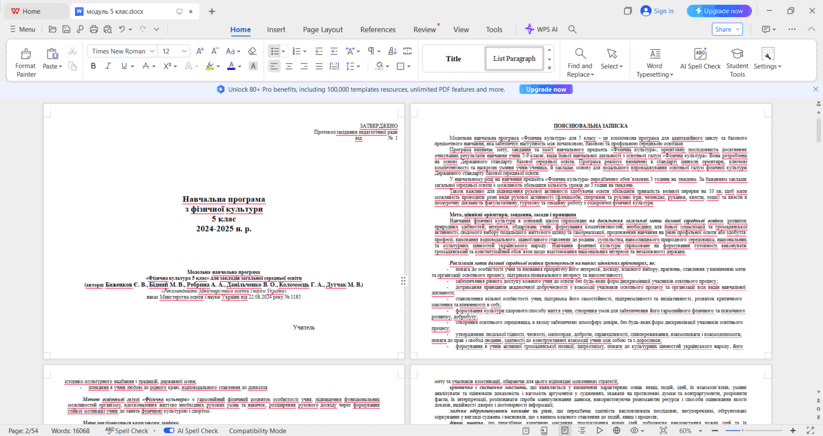The height and width of the screenshot is (436, 823).
Task: Expand the font size 12 dropdown
Action: pos(184,51)
